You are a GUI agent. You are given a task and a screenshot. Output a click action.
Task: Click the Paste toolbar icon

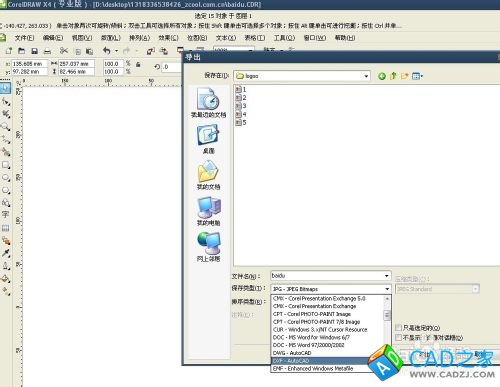pyautogui.click(x=89, y=51)
